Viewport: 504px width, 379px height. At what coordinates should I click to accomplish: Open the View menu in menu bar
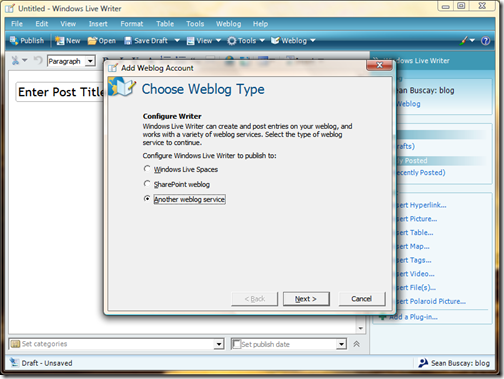click(68, 24)
